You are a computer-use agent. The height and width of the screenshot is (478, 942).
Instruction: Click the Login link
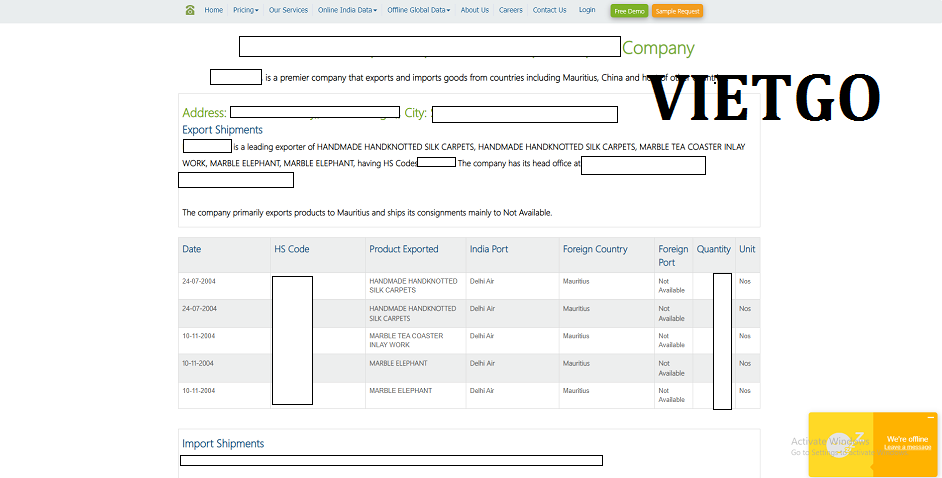coord(587,10)
